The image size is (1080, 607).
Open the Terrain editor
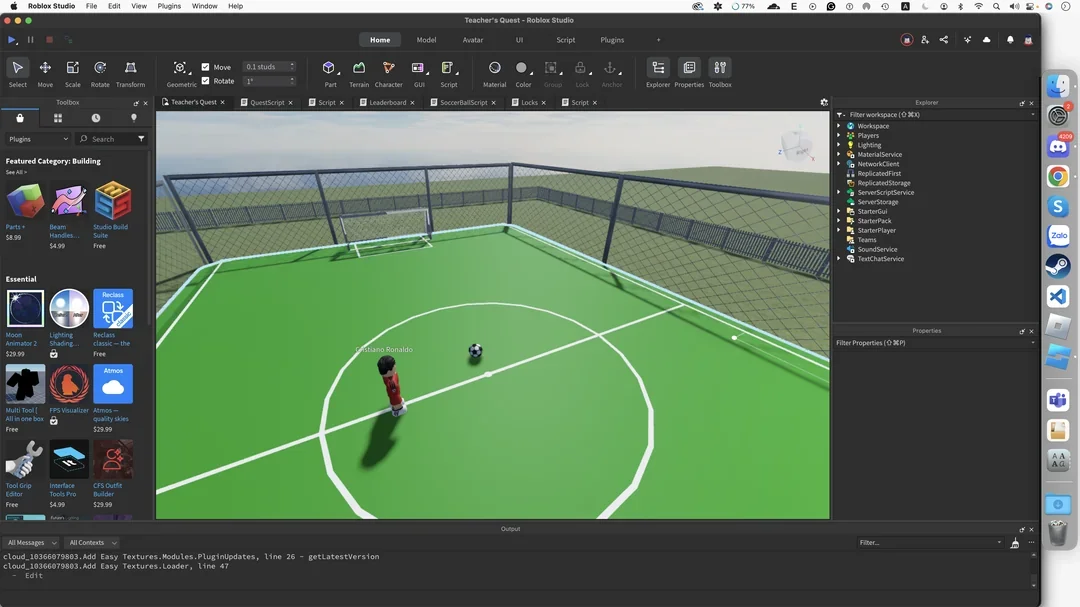(x=359, y=70)
